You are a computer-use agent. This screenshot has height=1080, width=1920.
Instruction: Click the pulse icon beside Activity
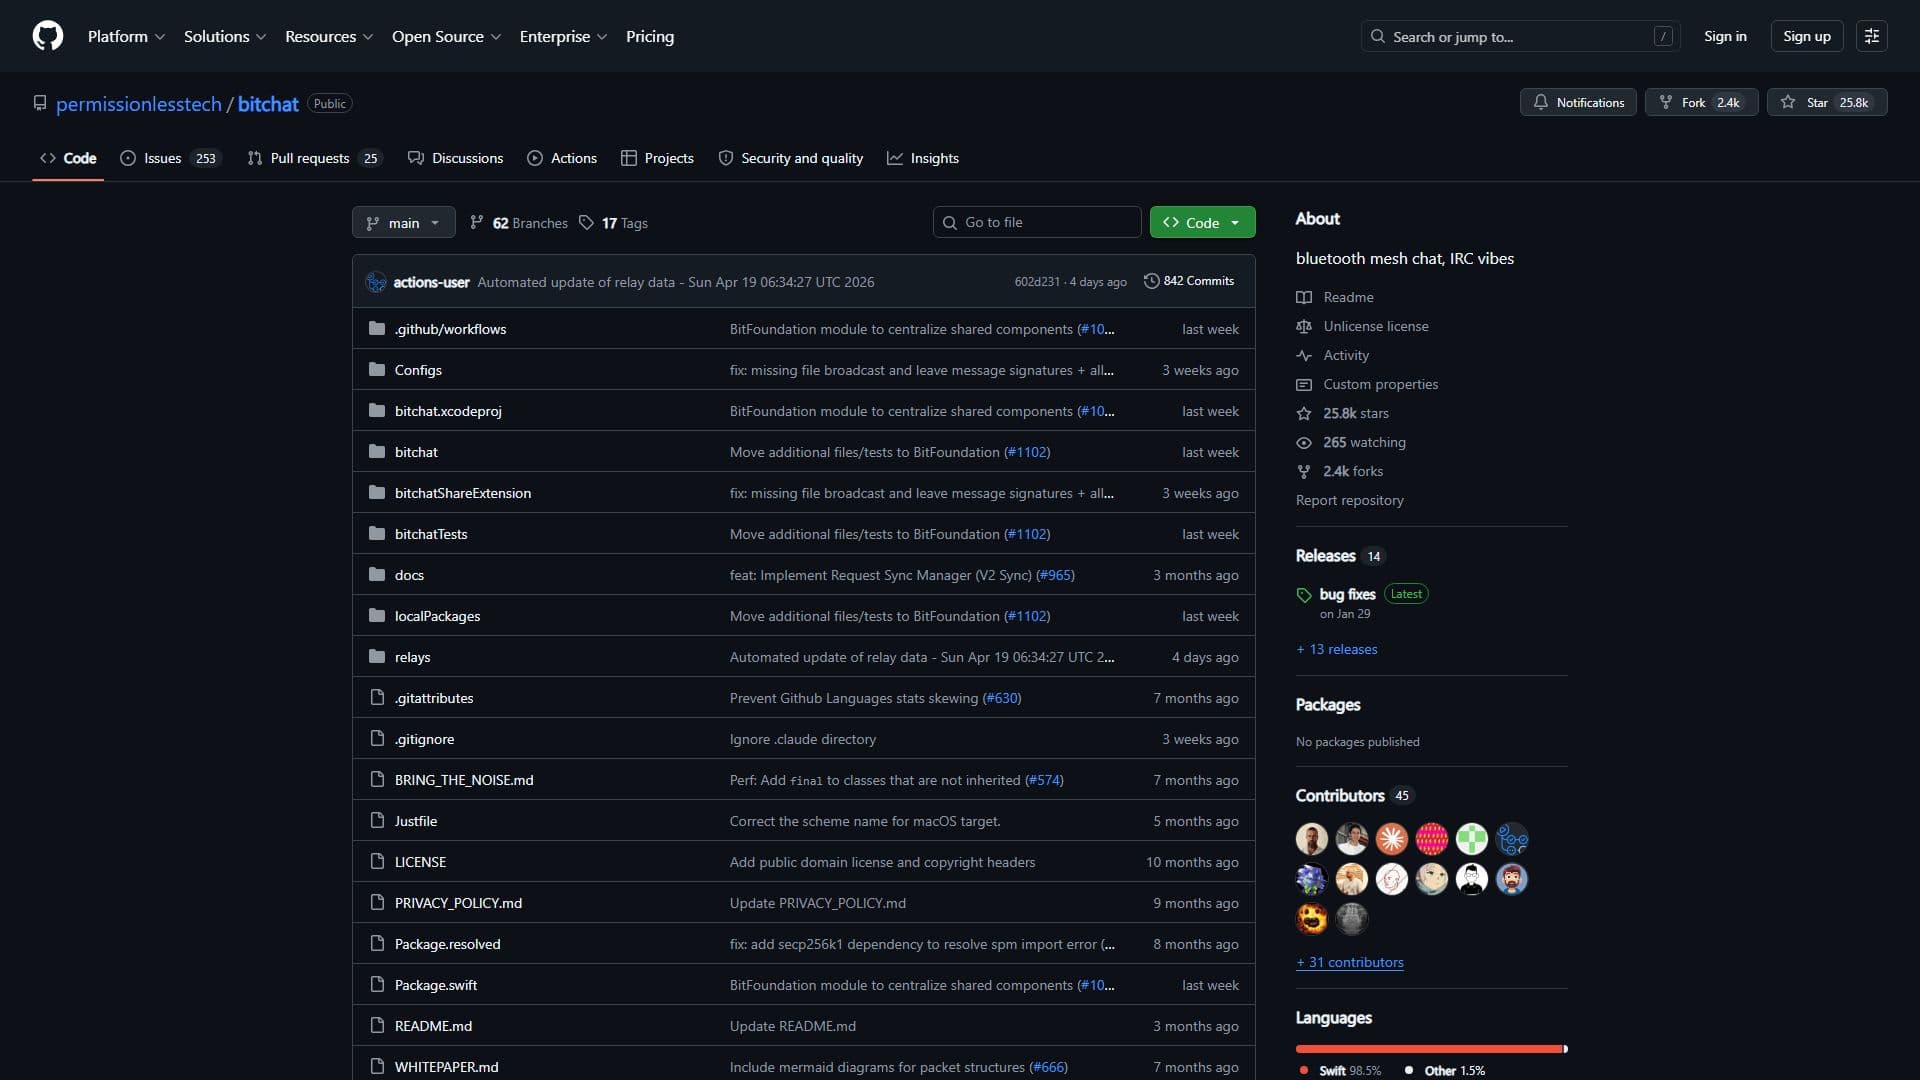coord(1304,355)
